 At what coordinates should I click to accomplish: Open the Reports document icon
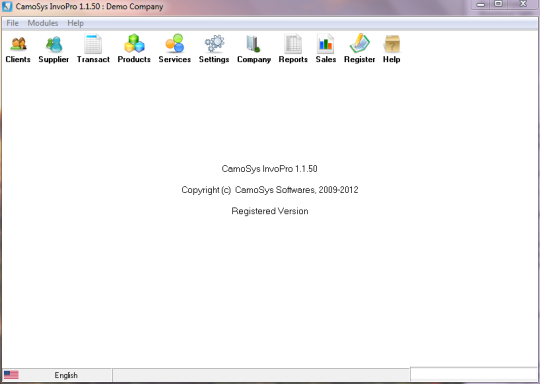293,43
